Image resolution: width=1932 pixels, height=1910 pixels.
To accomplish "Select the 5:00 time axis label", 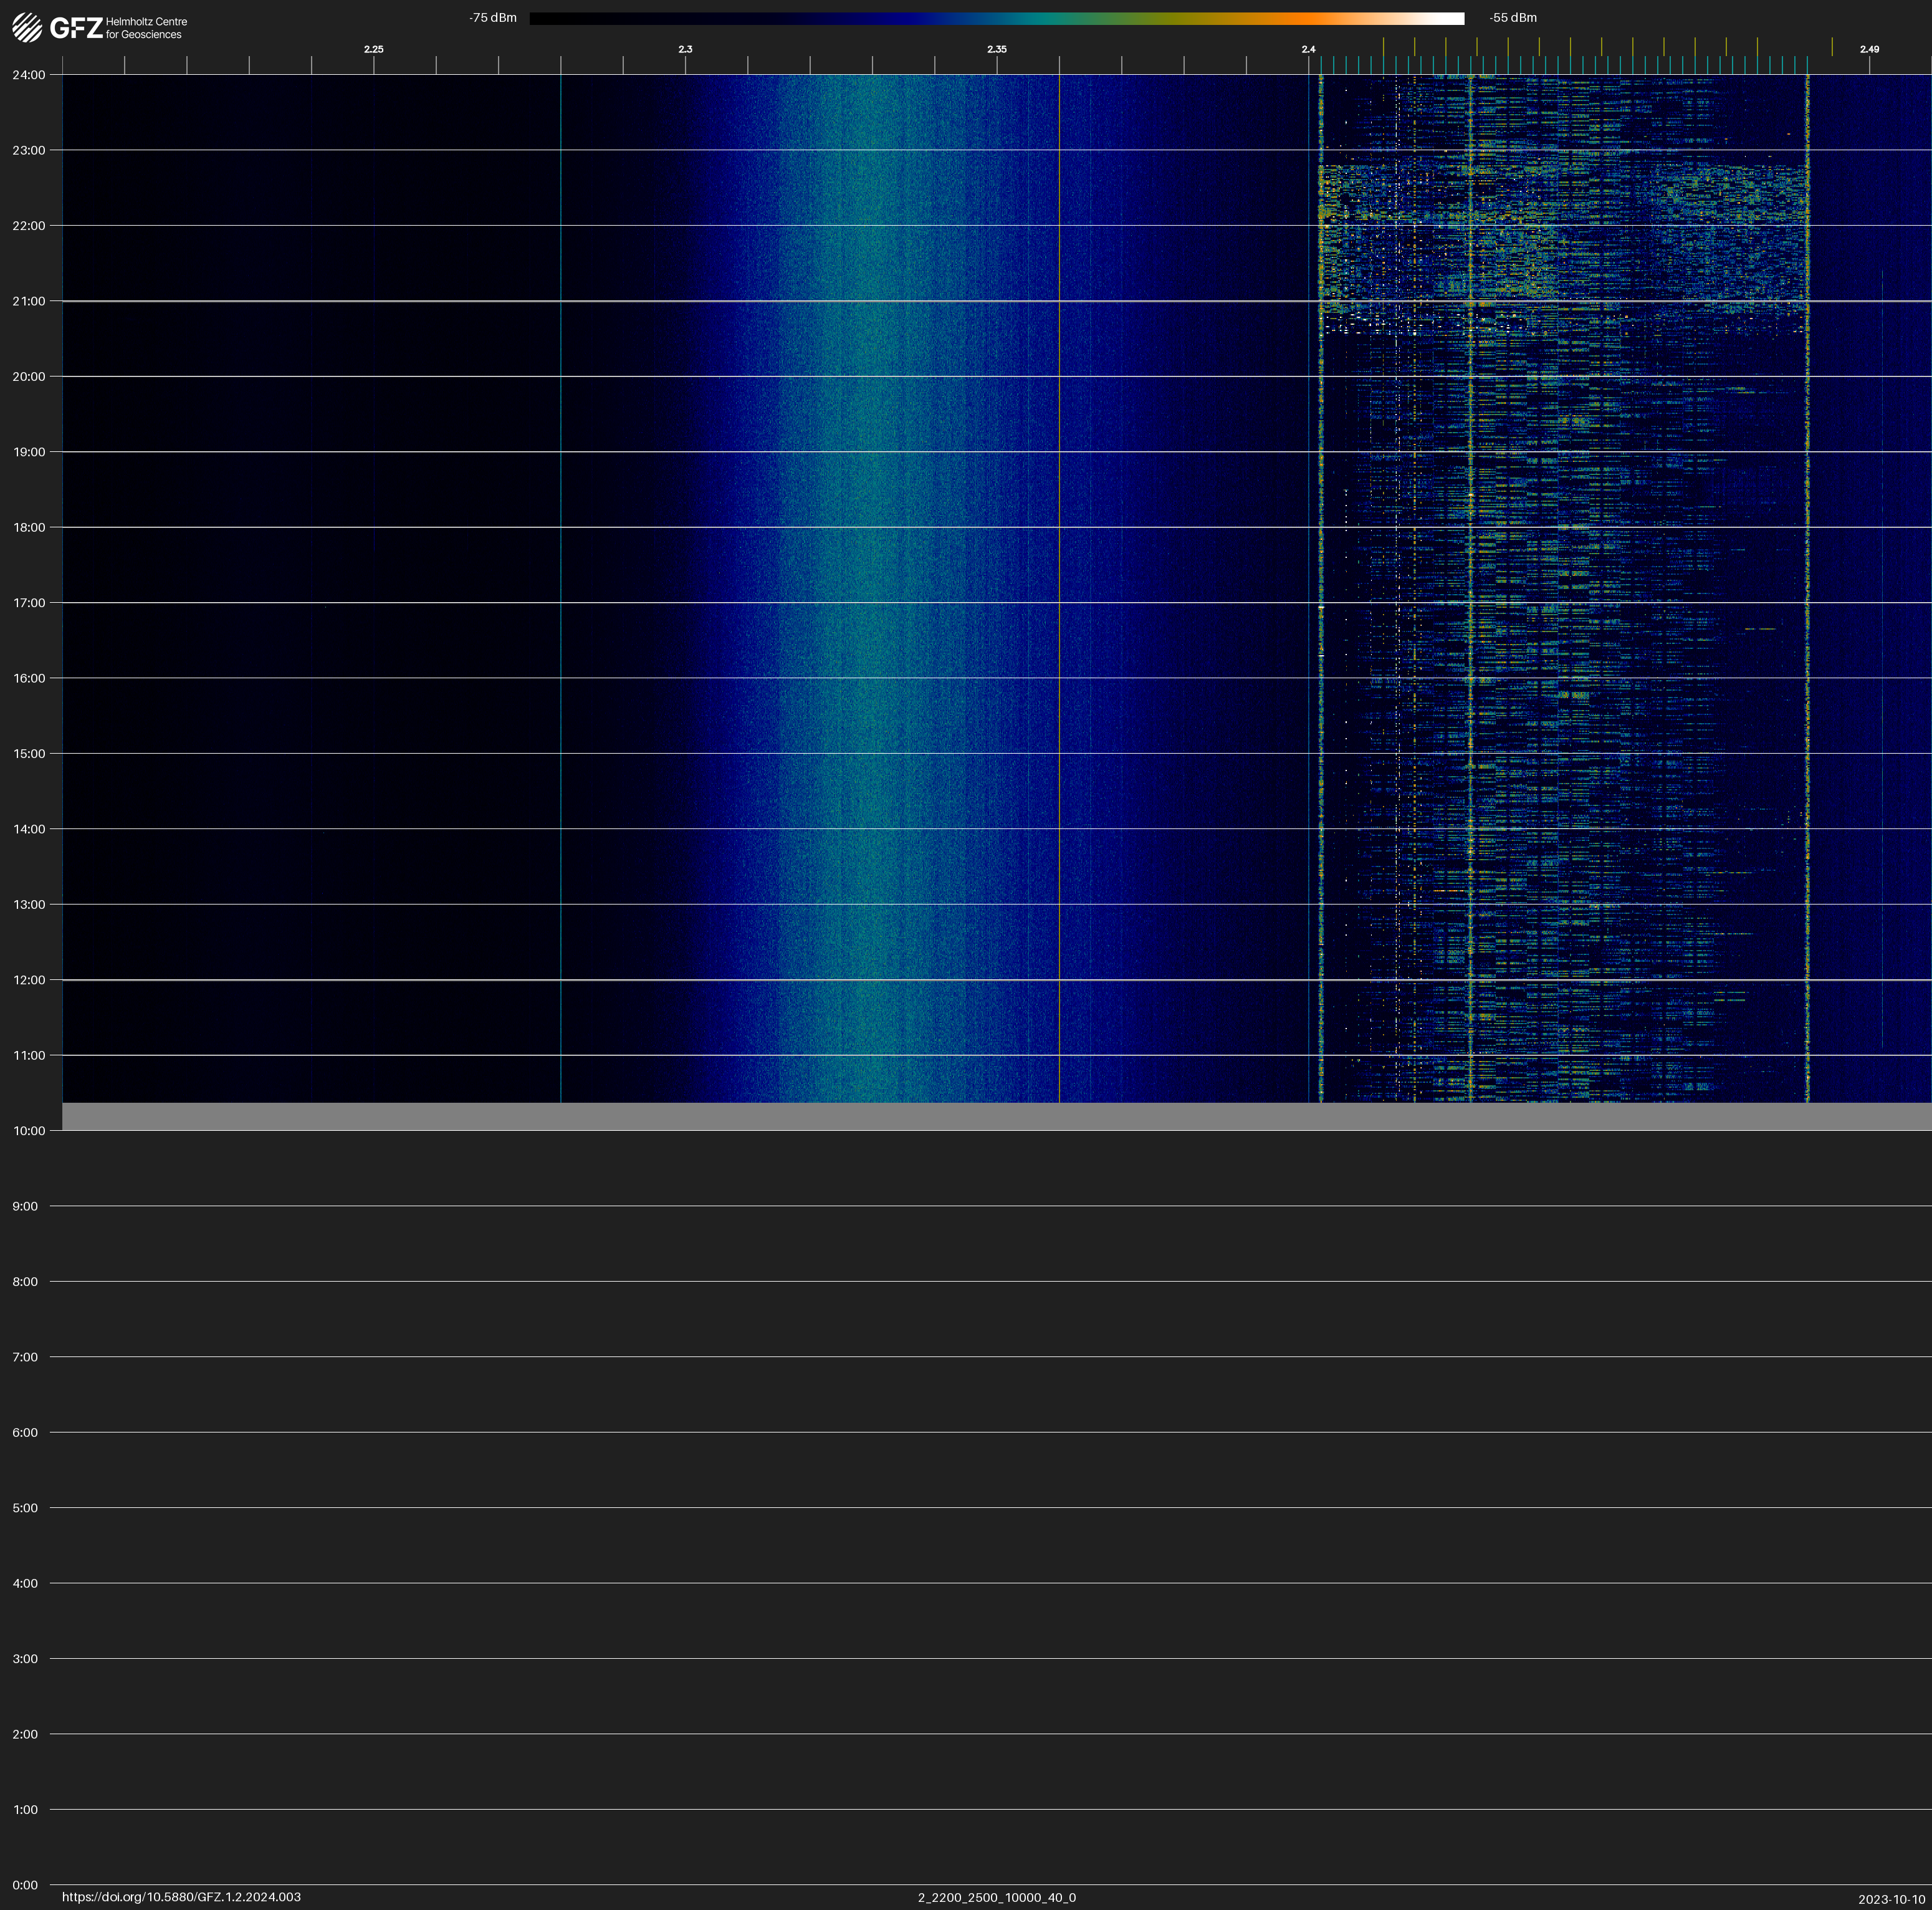I will point(25,1508).
